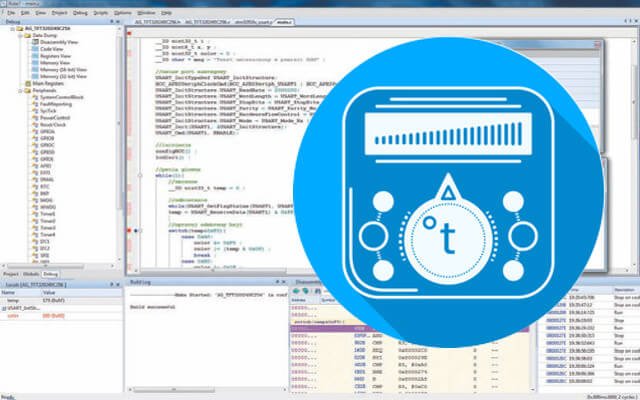This screenshot has width=640, height=400.
Task: Click the Value column header in Locals
Action: (x=81, y=292)
